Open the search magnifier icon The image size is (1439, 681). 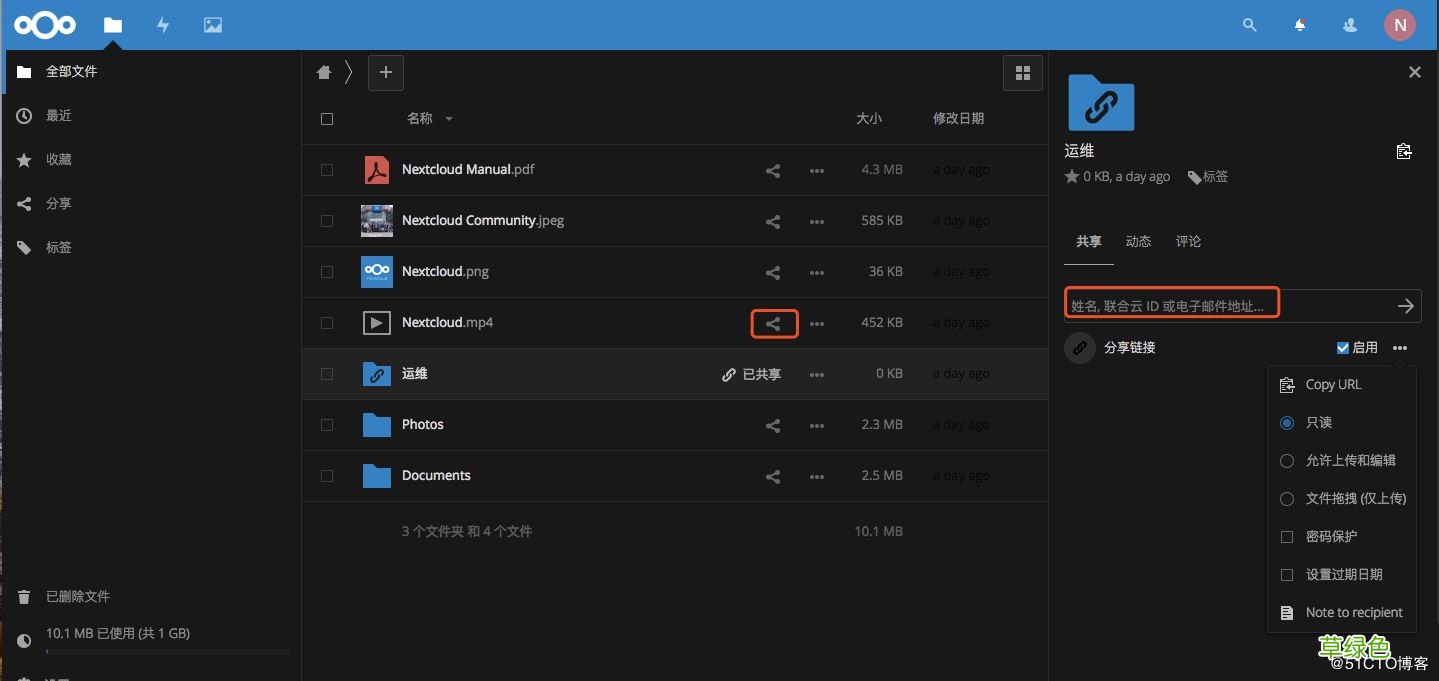[1250, 25]
